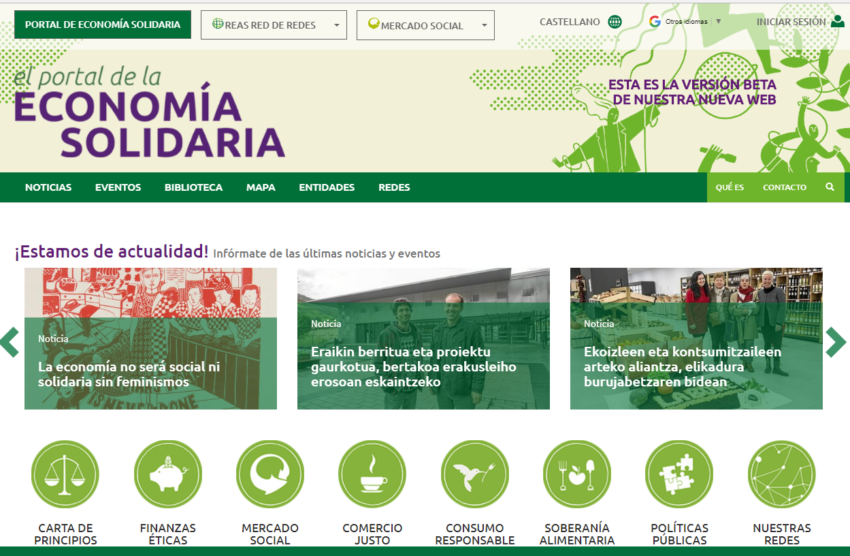Viewport: 850px width, 556px height.
Task: Open the Mapa menu item
Action: point(261,188)
